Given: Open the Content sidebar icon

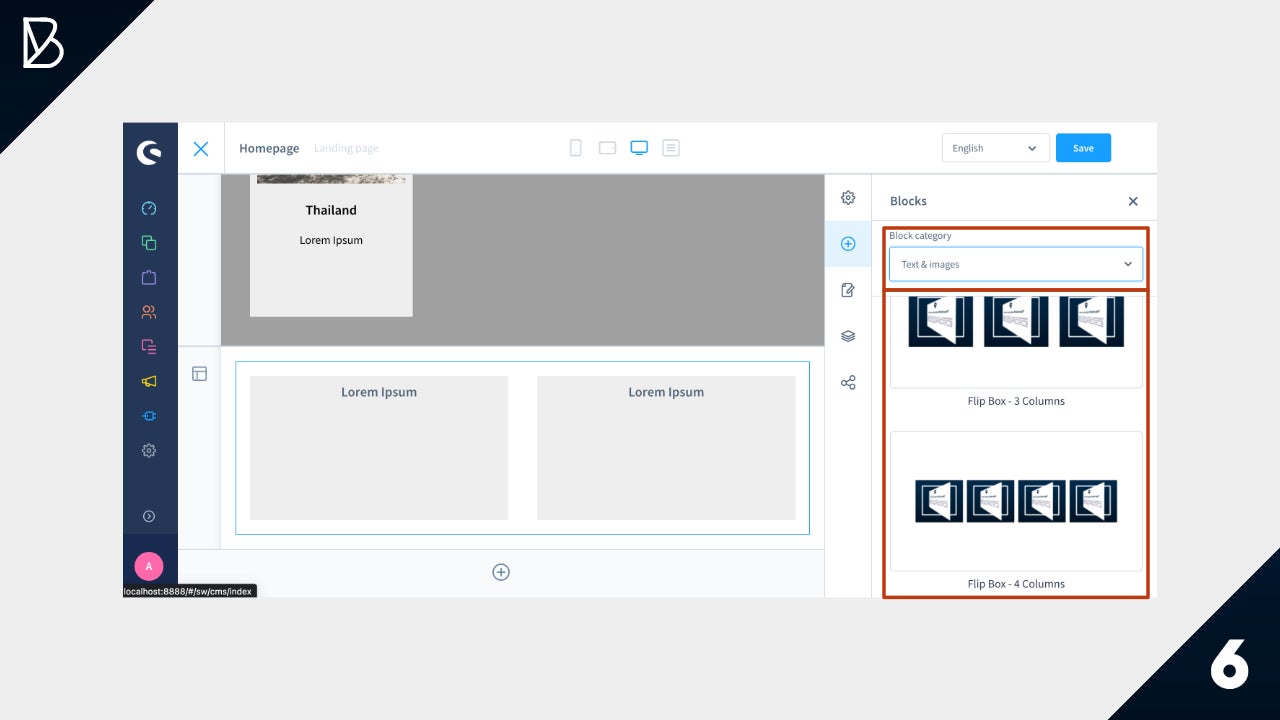Looking at the screenshot, I should point(149,347).
